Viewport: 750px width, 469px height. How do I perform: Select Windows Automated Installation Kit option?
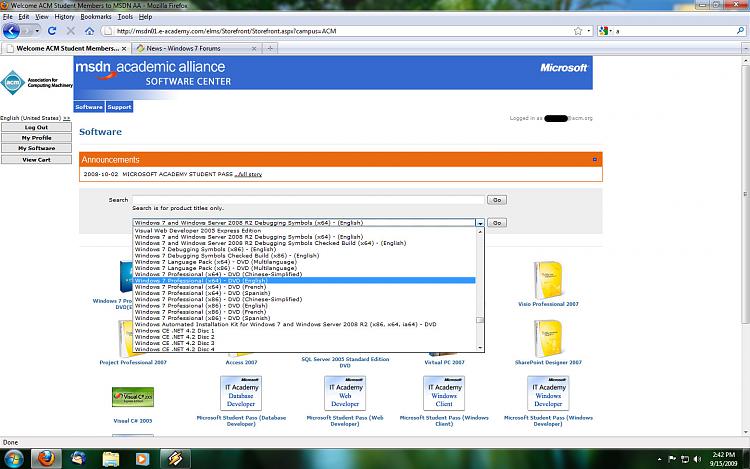coord(304,324)
